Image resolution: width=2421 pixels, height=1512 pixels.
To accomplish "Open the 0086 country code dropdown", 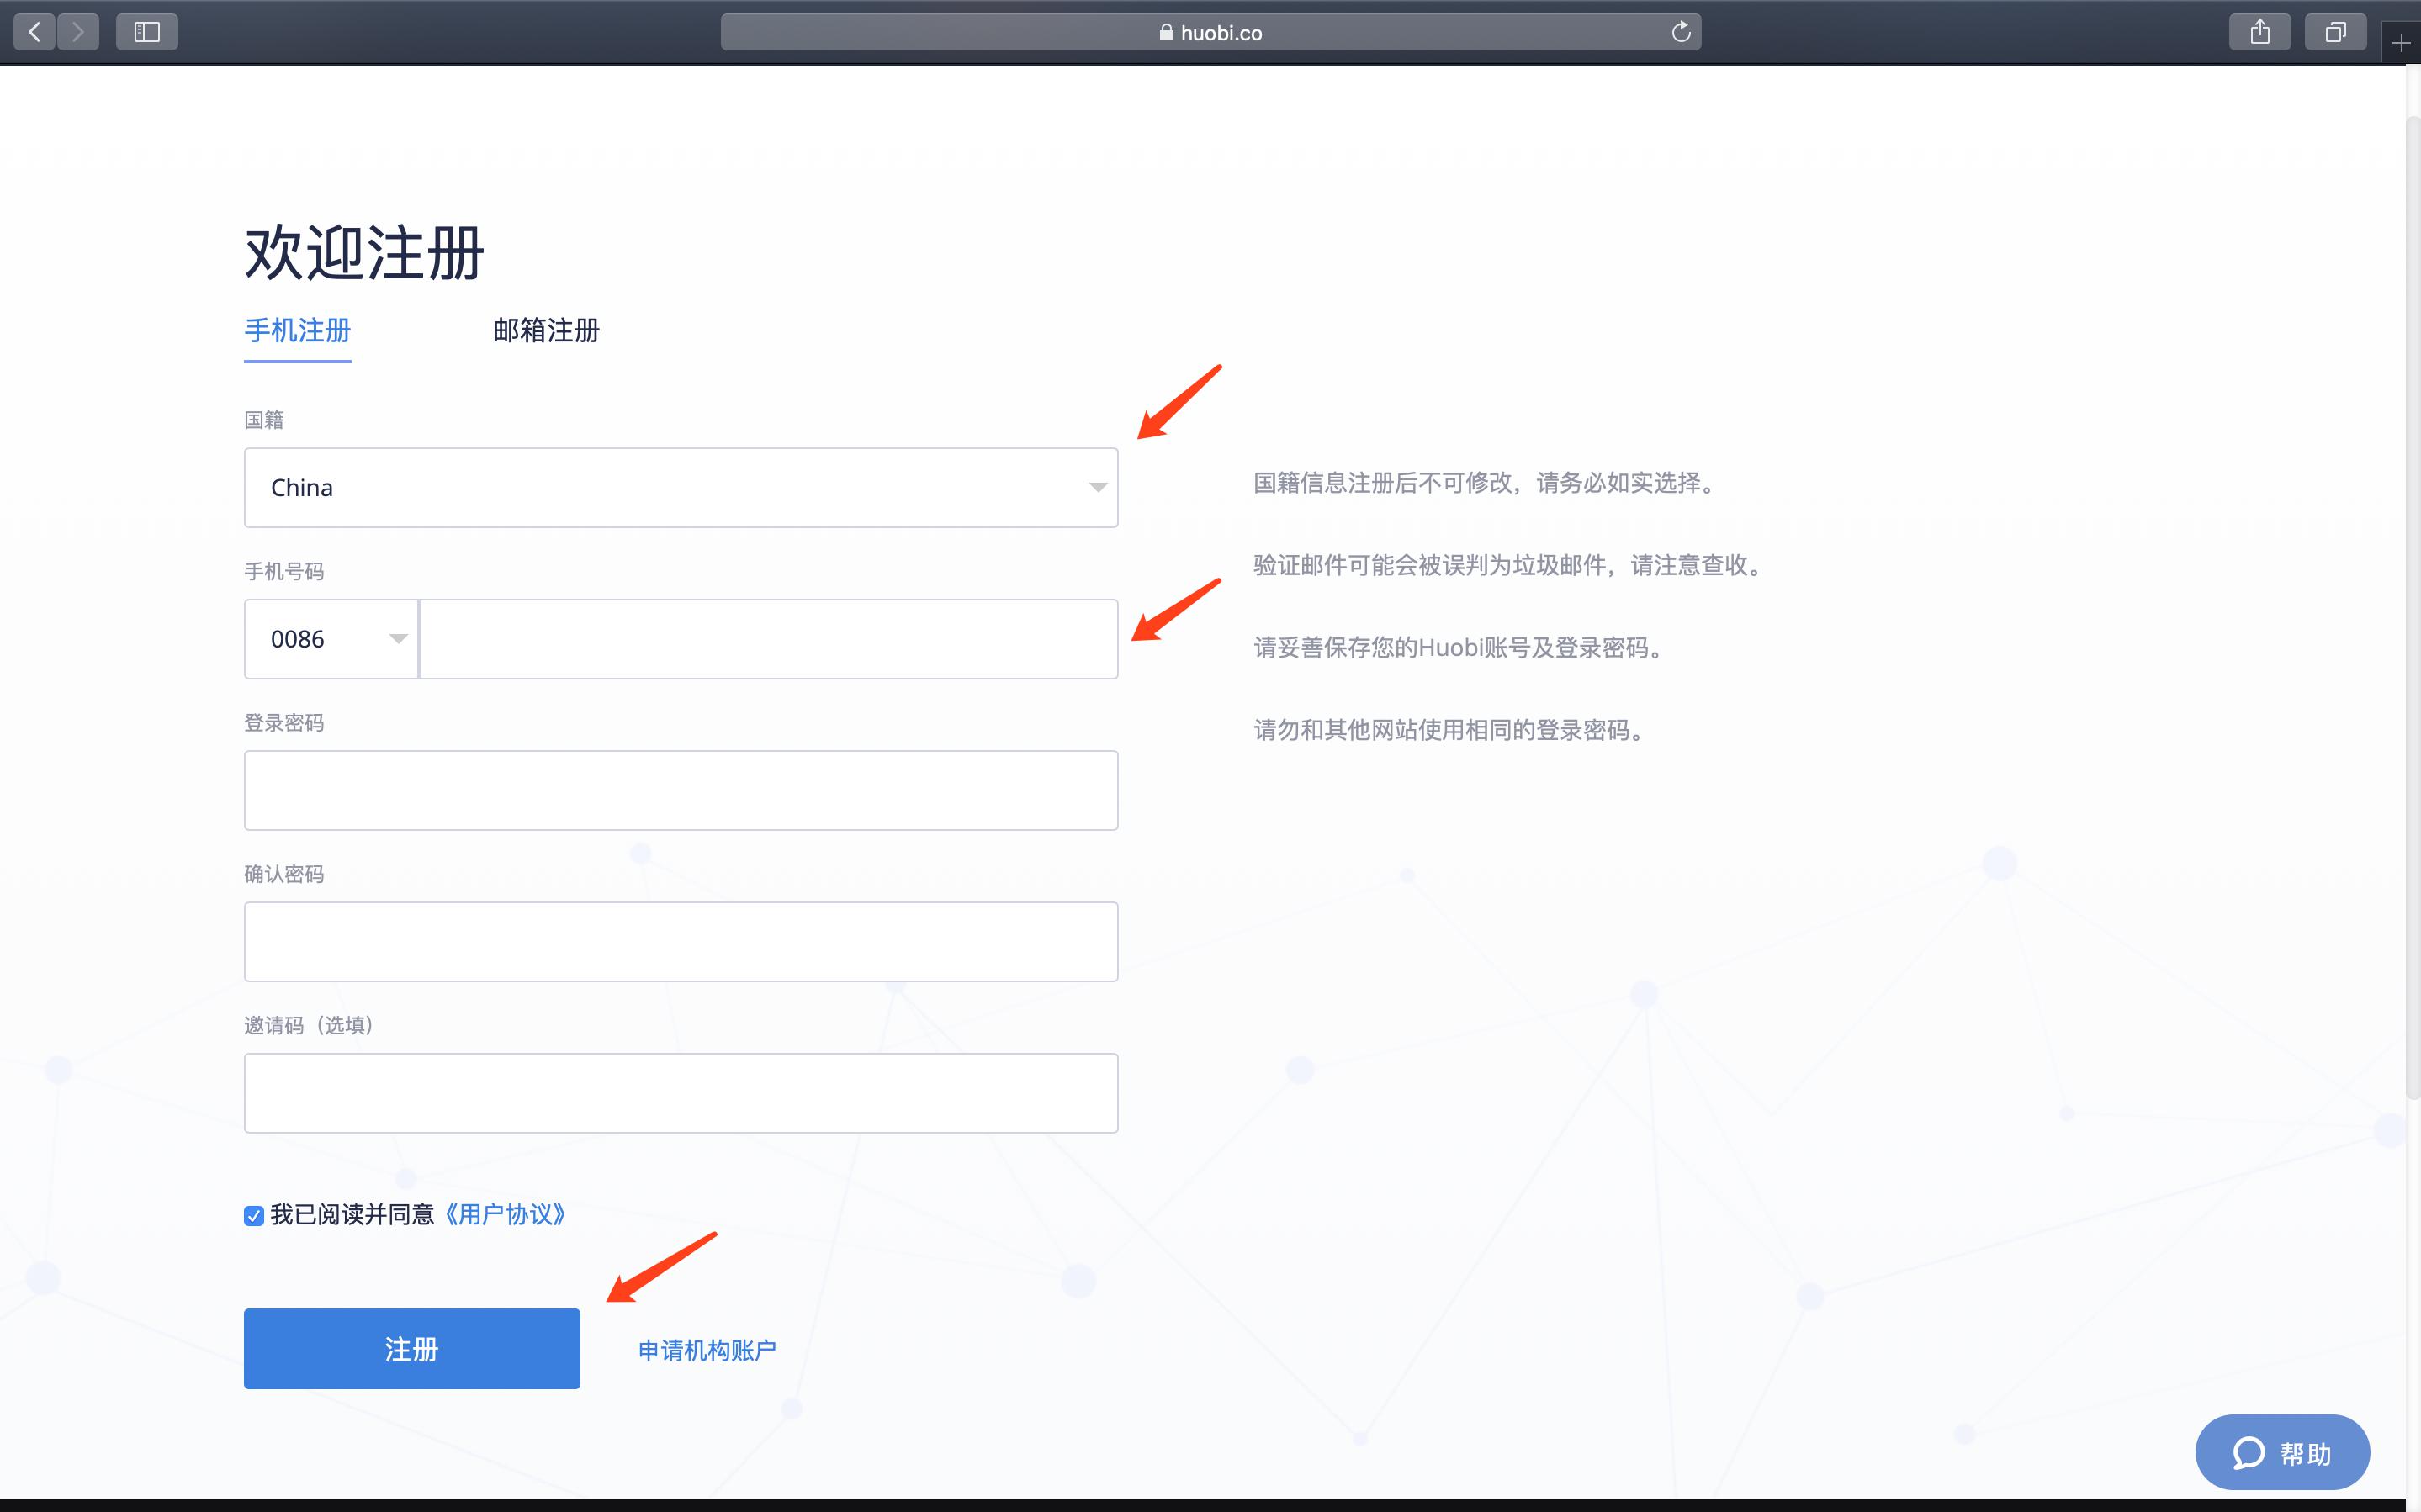I will tap(331, 639).
